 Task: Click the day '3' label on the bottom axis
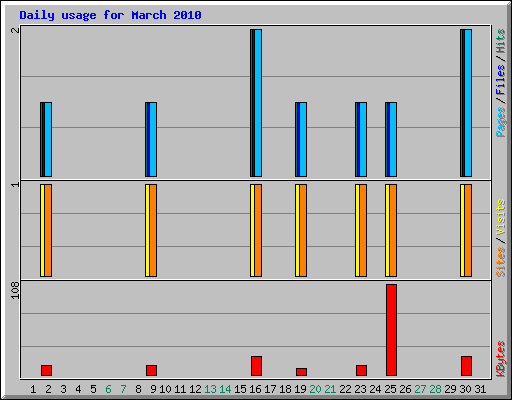pos(63,389)
